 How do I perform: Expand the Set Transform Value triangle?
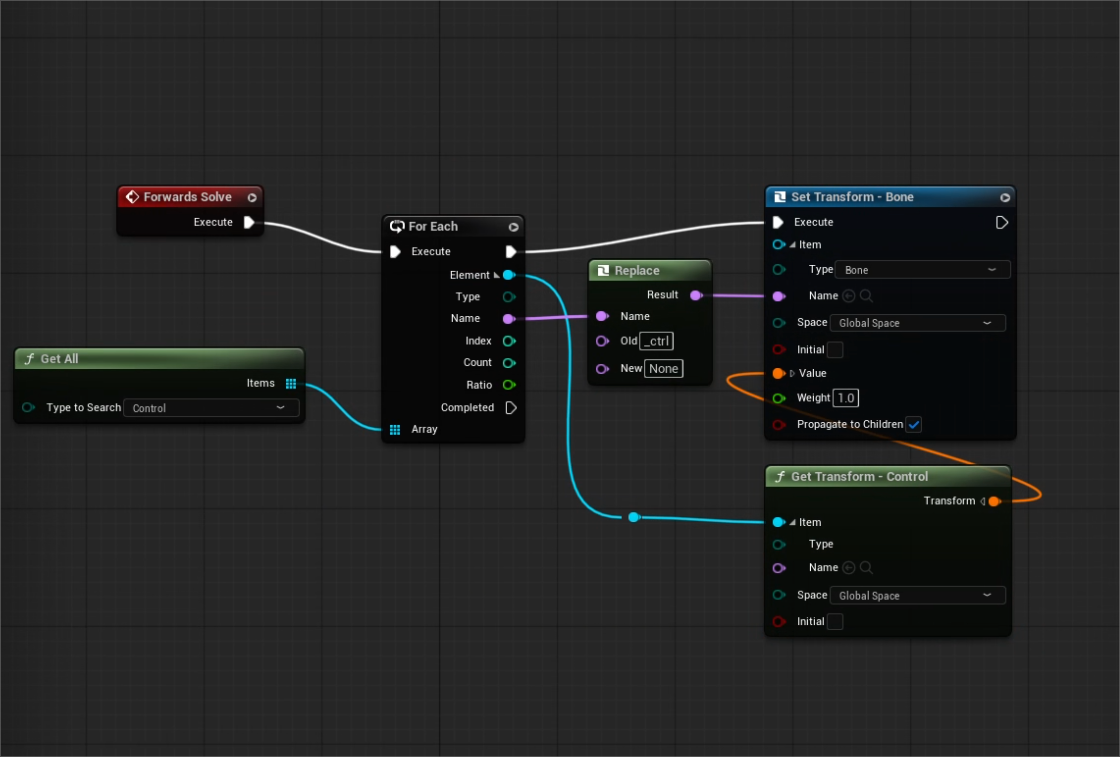pos(792,373)
